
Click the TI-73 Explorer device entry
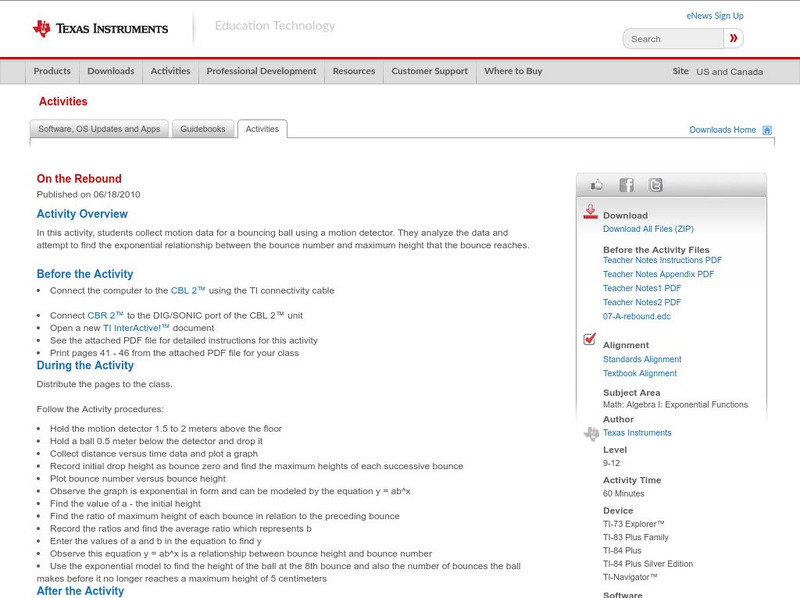tap(633, 524)
